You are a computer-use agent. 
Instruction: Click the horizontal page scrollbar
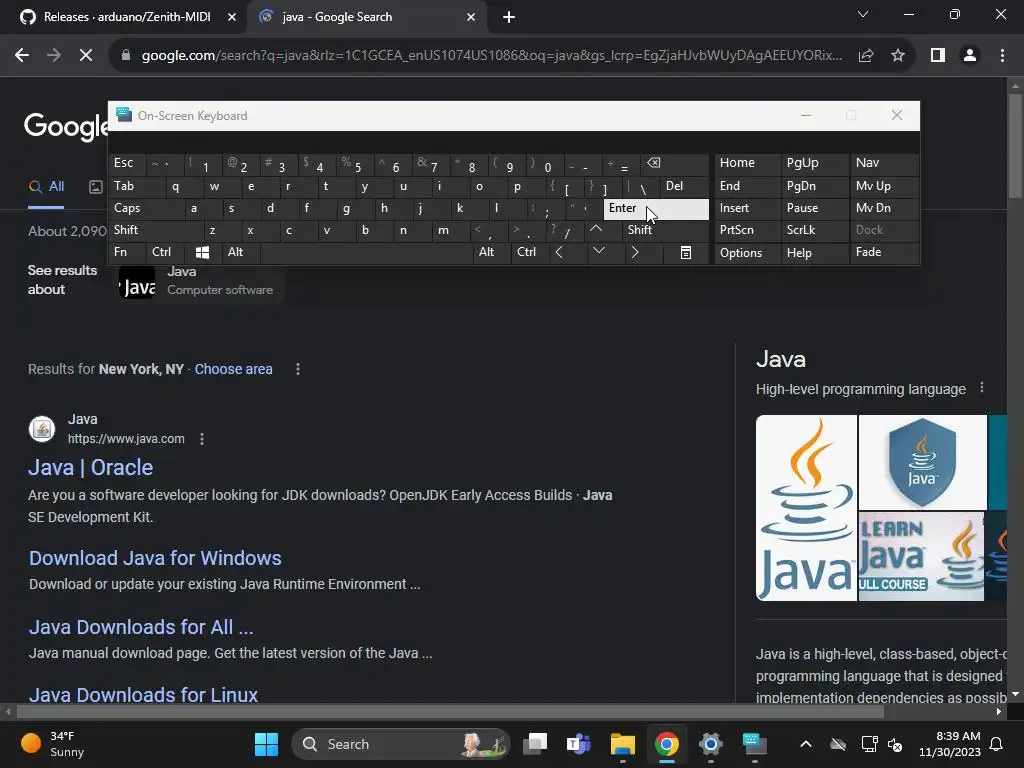coord(450,711)
